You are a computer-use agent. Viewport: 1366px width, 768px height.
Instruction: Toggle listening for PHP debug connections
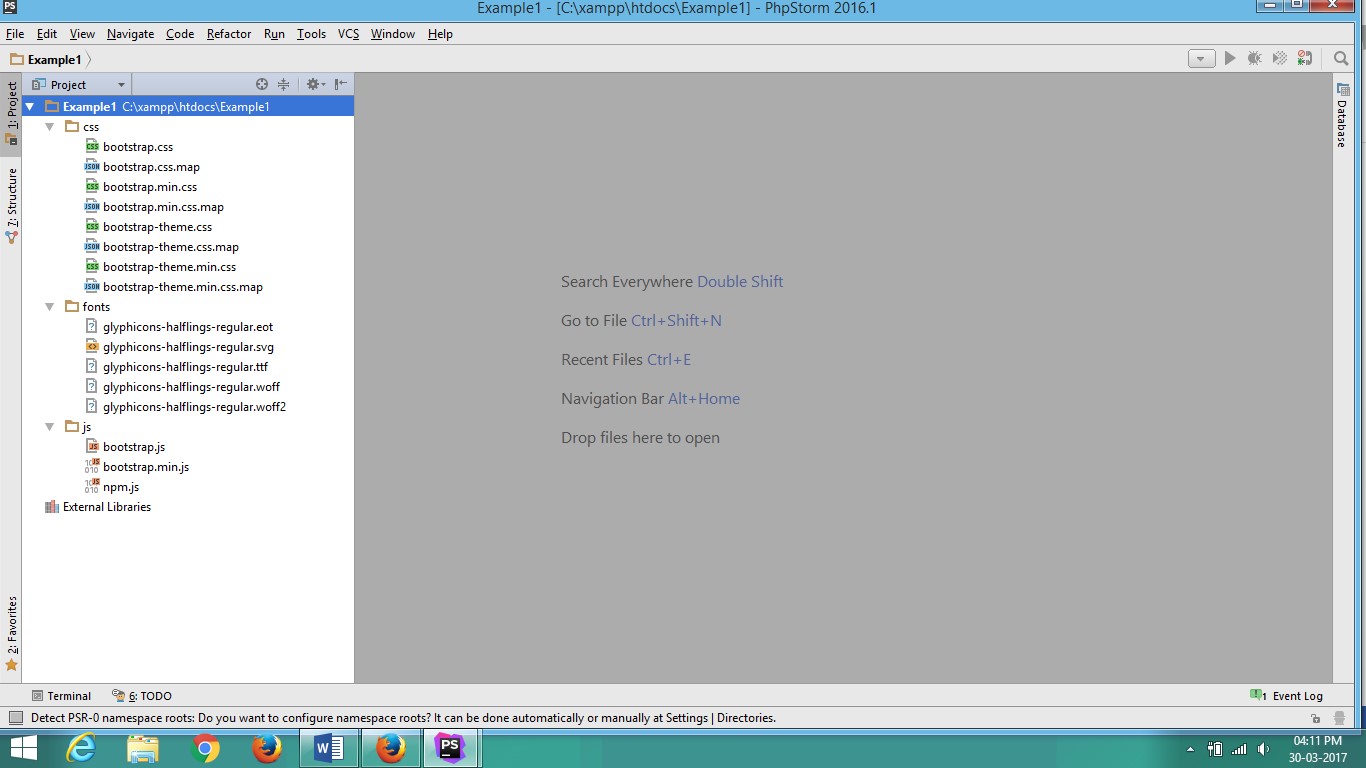pyautogui.click(x=1304, y=59)
